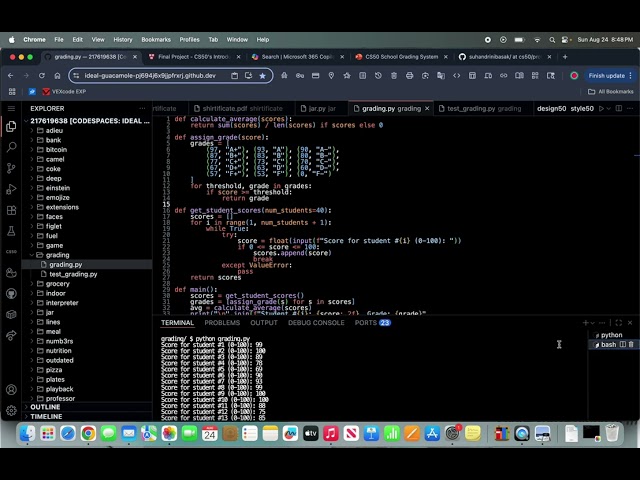Screen dimensions: 640x480
Task: Select the python terminal entry
Action: [x=611, y=335]
